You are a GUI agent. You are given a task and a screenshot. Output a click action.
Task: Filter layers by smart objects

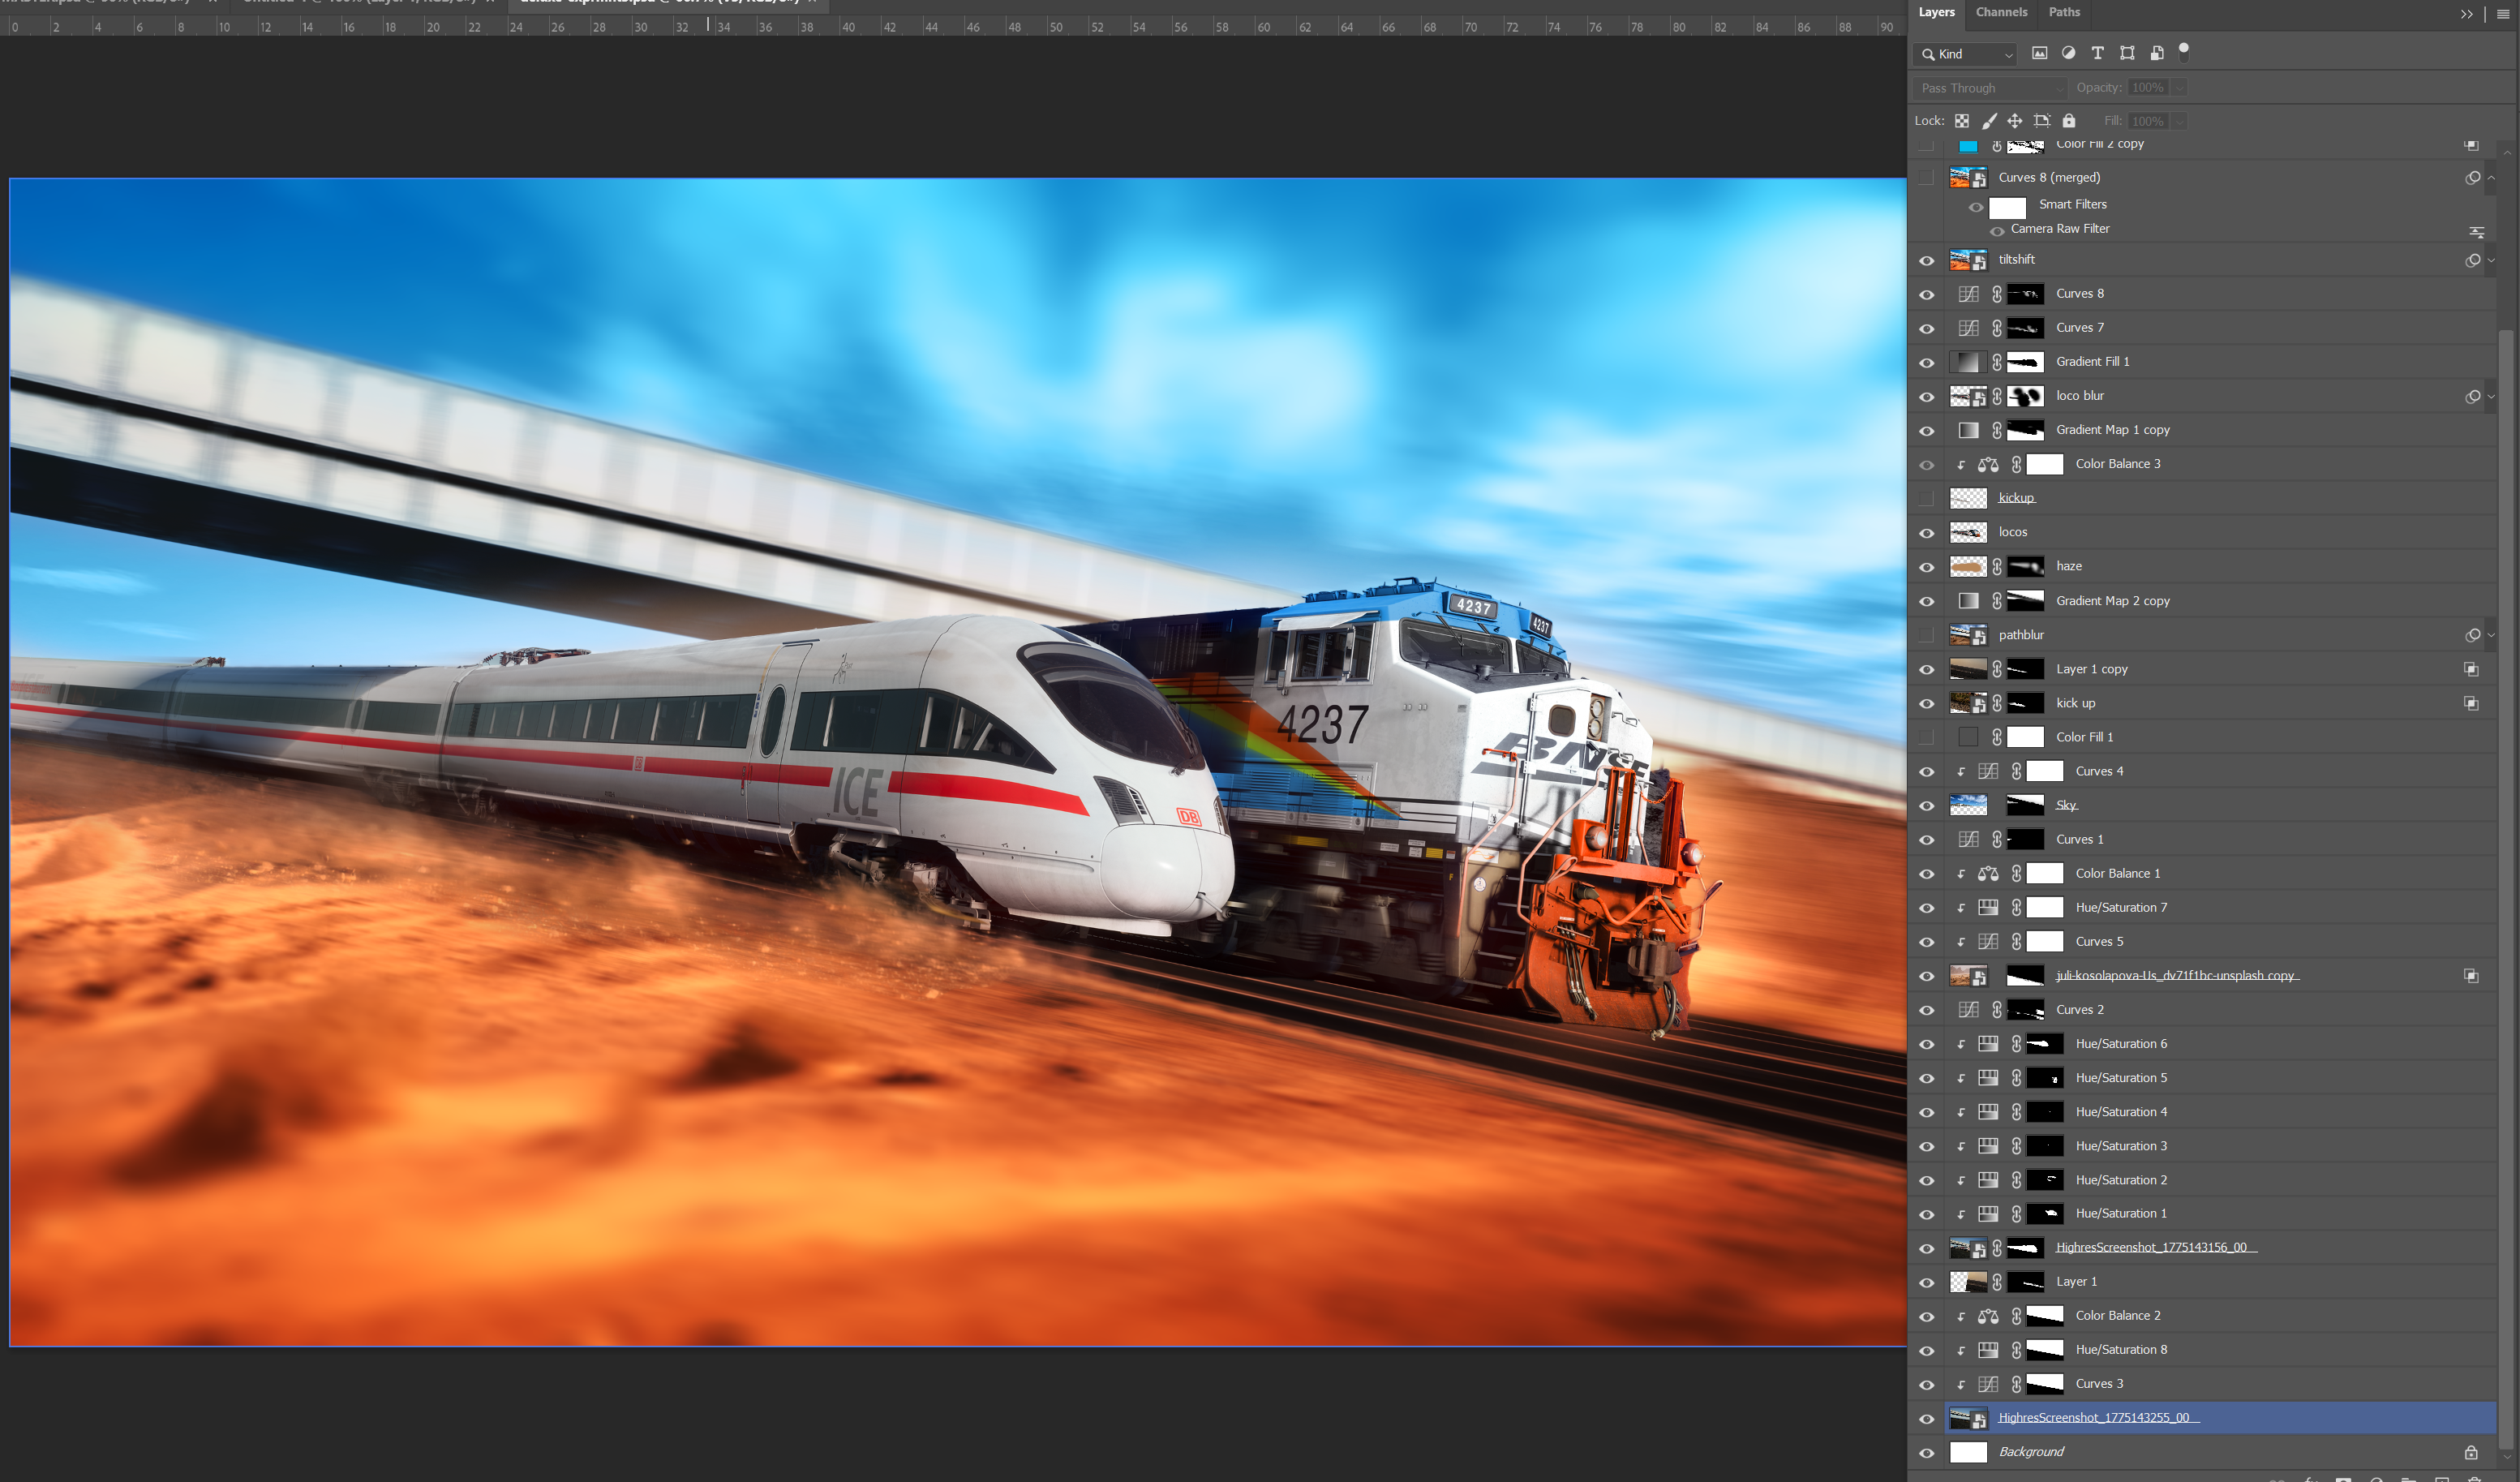2157,53
